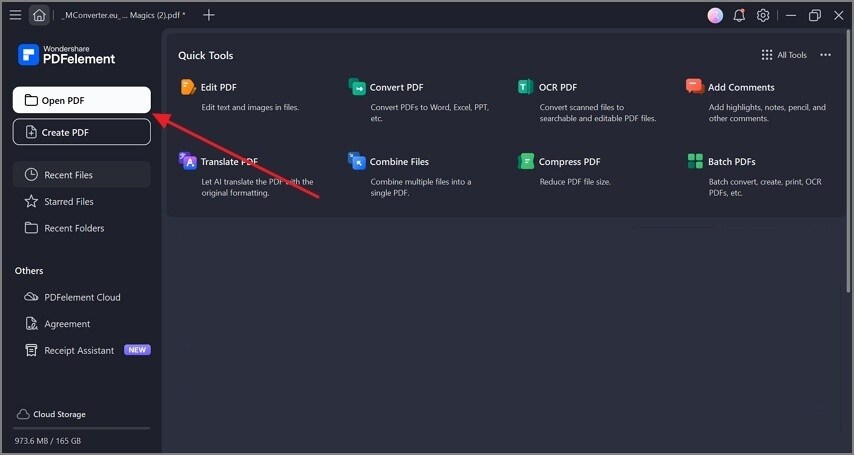This screenshot has height=455, width=854.
Task: Check the notifications bell
Action: [739, 15]
